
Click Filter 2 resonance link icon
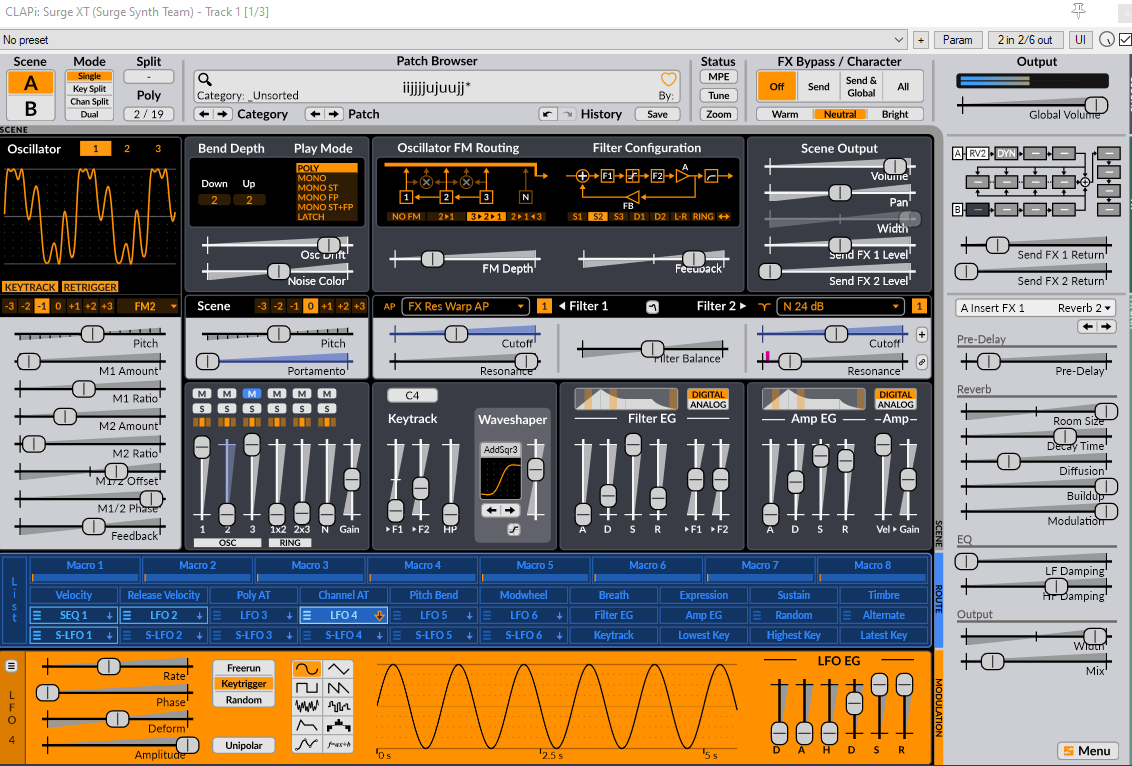[x=922, y=362]
